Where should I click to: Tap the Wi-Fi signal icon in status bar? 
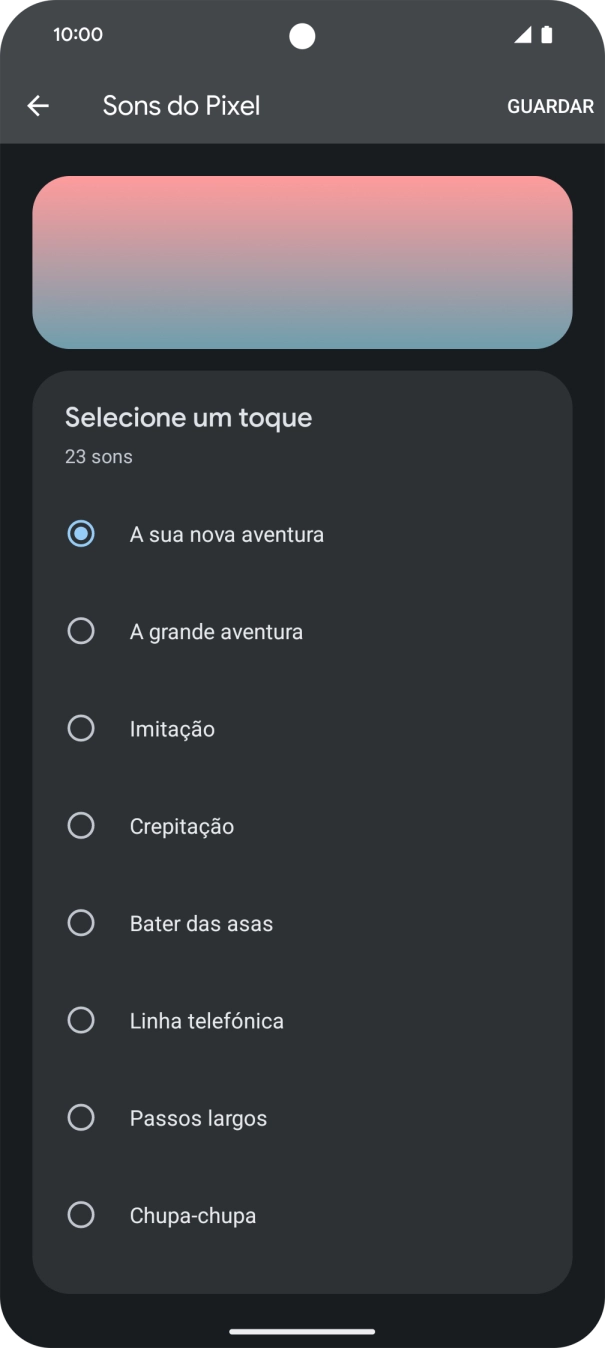click(521, 33)
